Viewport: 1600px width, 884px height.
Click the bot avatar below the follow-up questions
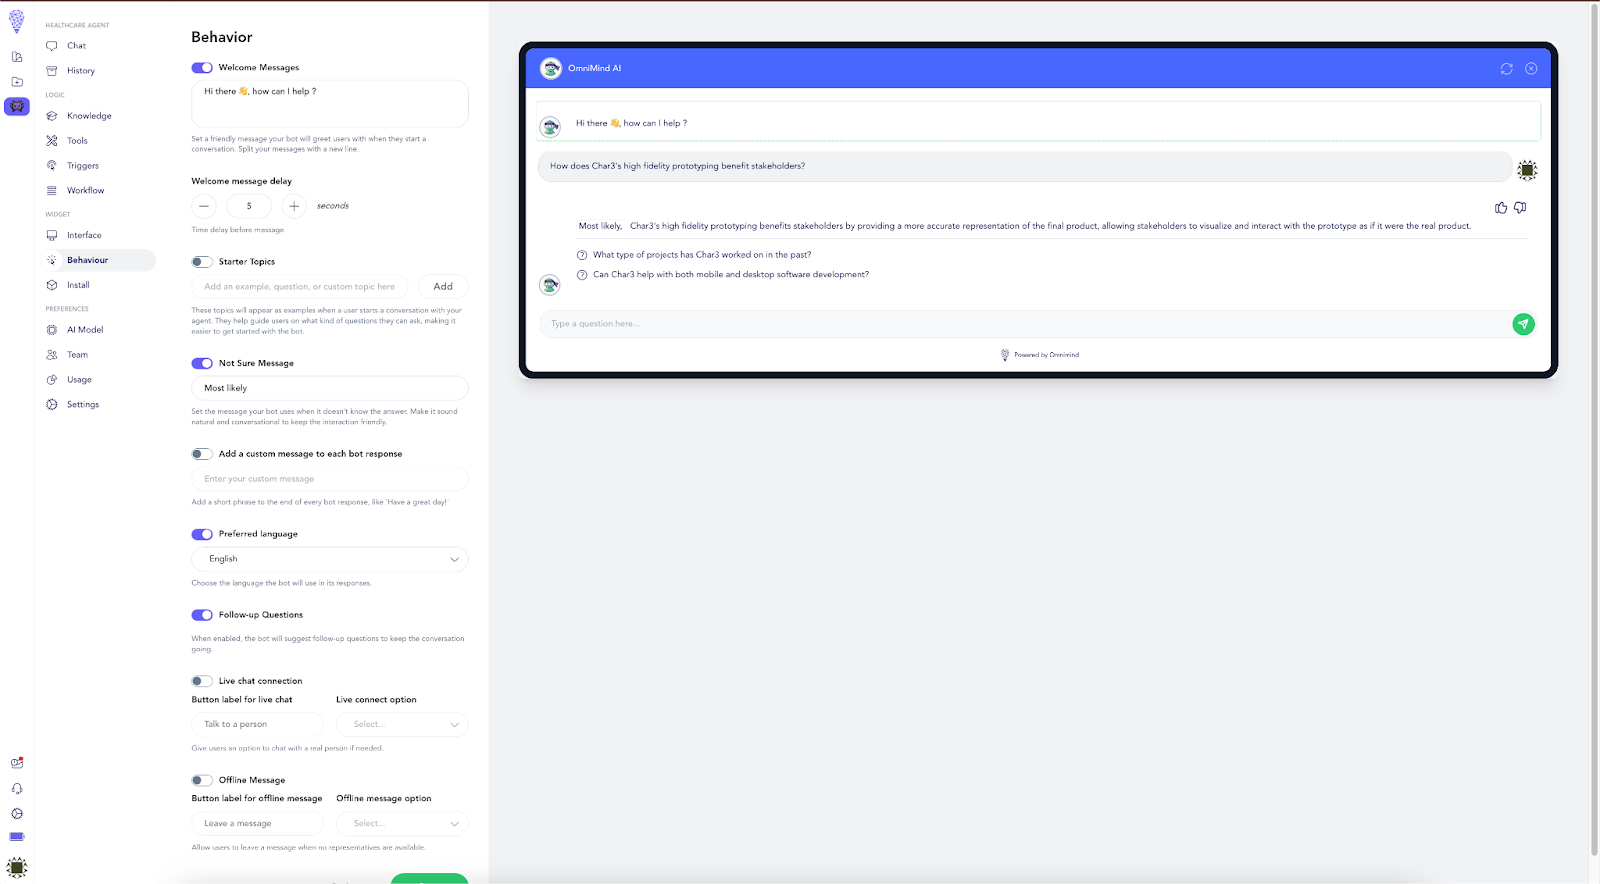click(550, 286)
